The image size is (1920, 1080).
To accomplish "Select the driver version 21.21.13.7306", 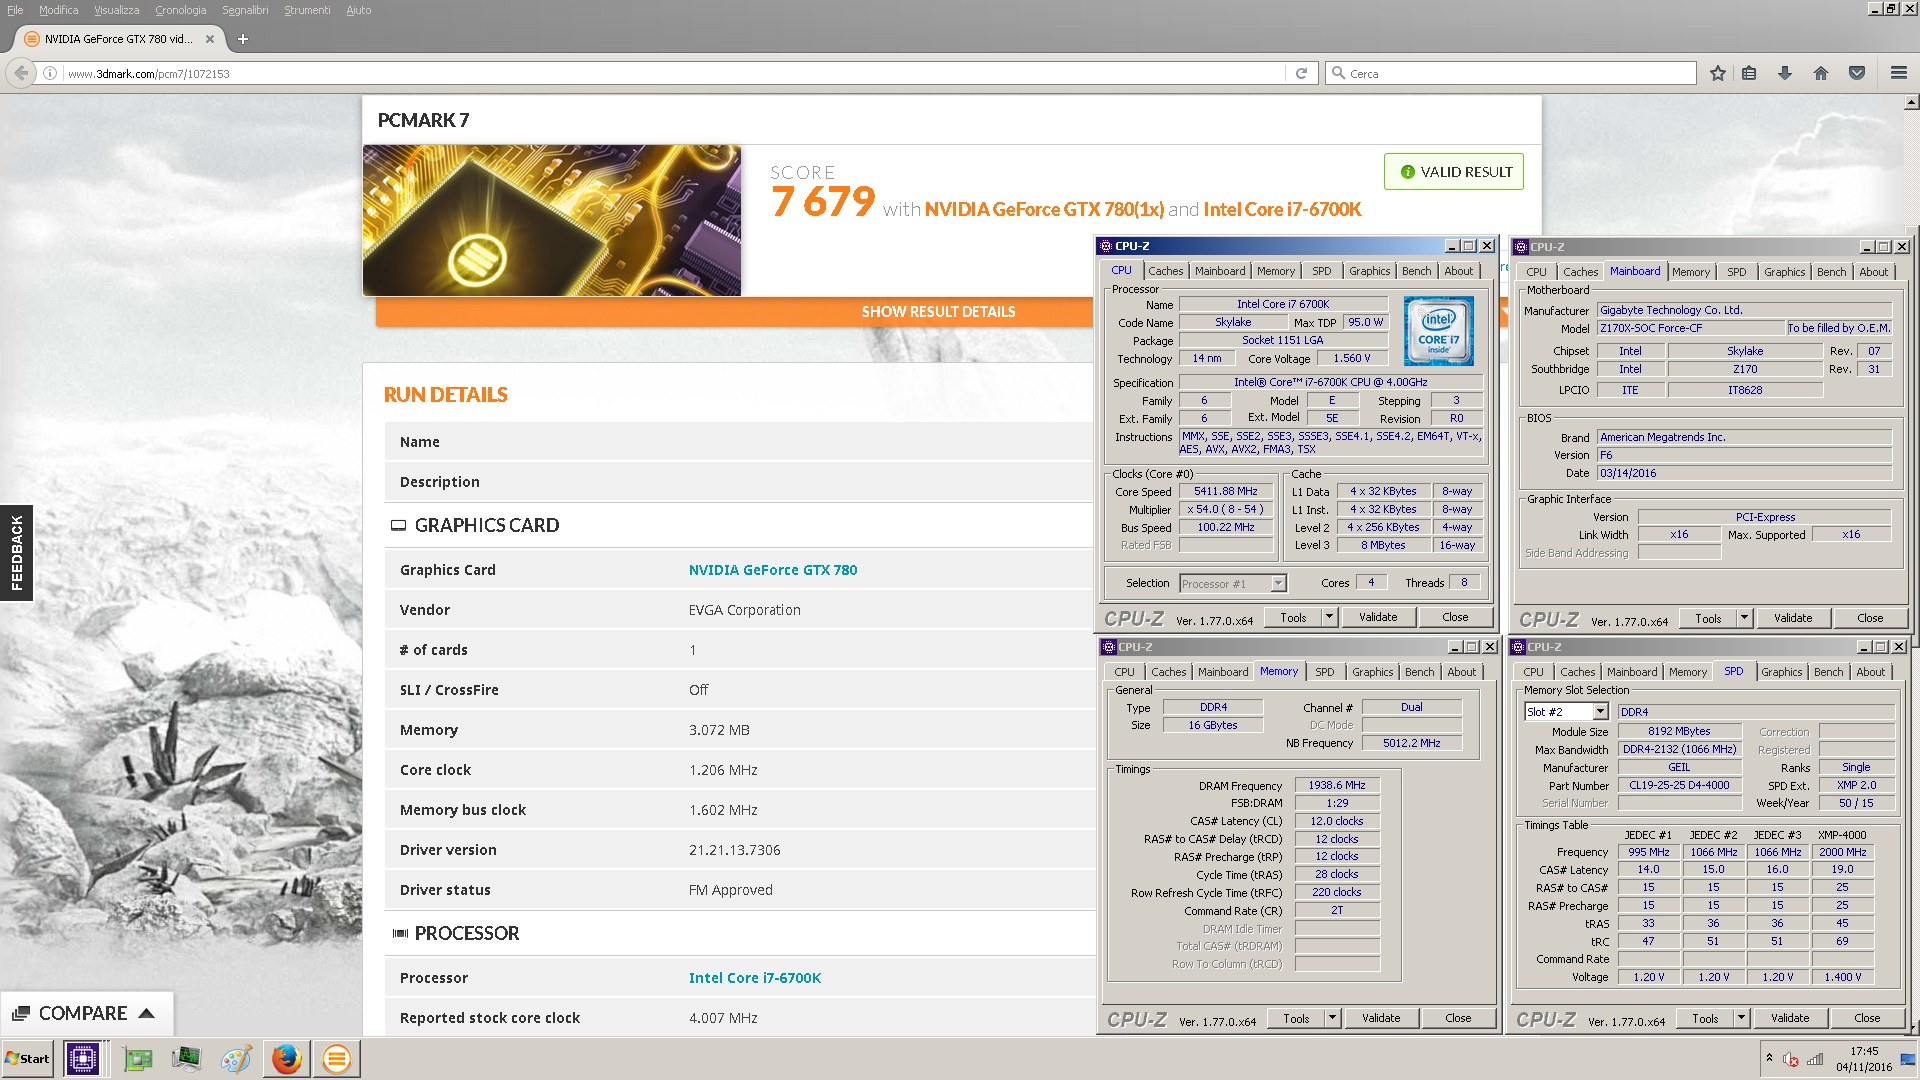I will tap(734, 850).
